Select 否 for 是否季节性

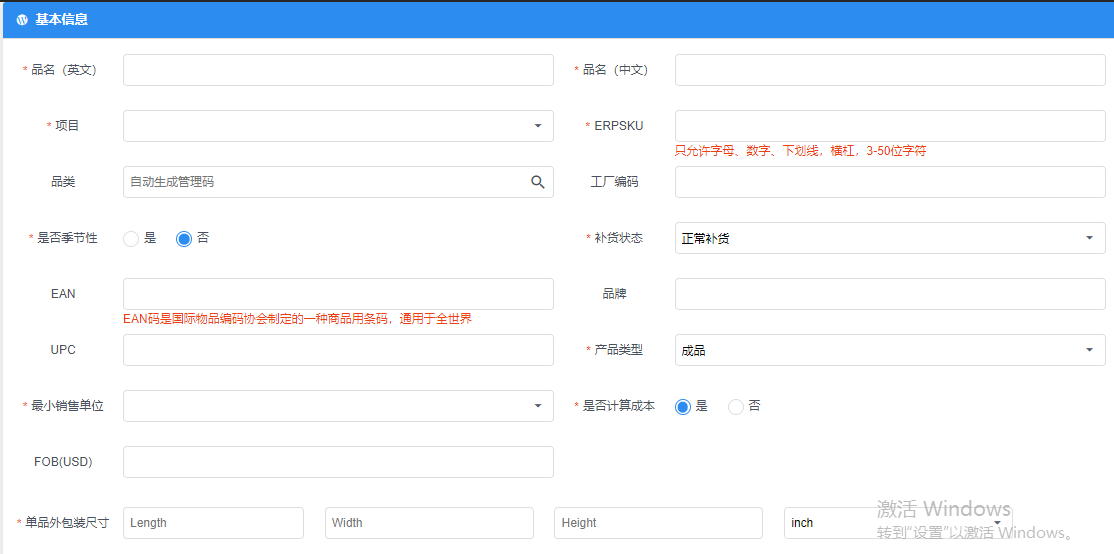(184, 239)
